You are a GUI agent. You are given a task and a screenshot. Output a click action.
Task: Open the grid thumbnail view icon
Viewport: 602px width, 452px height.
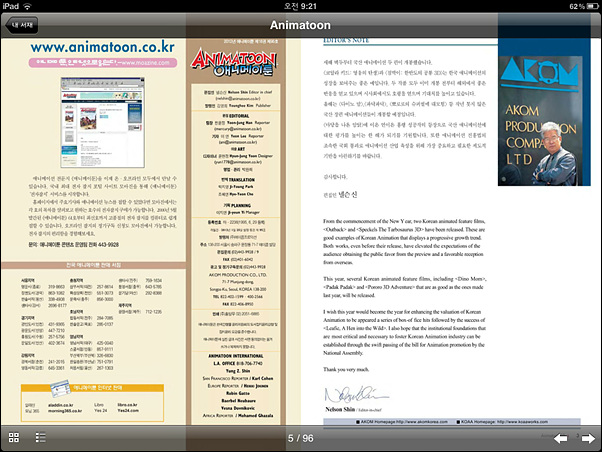[x=14, y=437]
